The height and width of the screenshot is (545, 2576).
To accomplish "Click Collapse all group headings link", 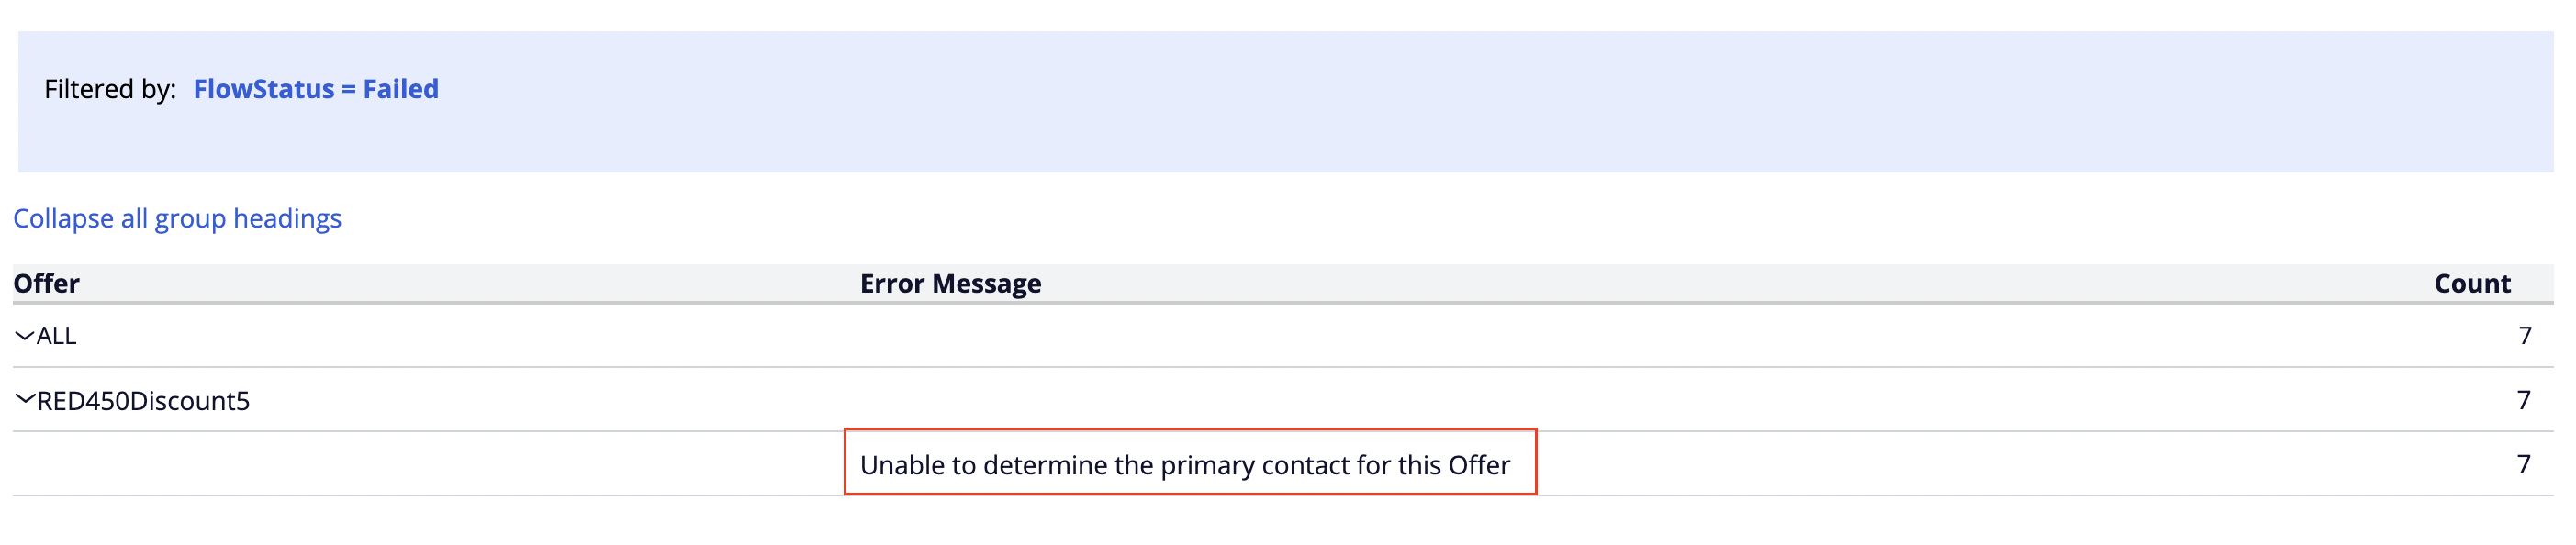I will point(177,218).
